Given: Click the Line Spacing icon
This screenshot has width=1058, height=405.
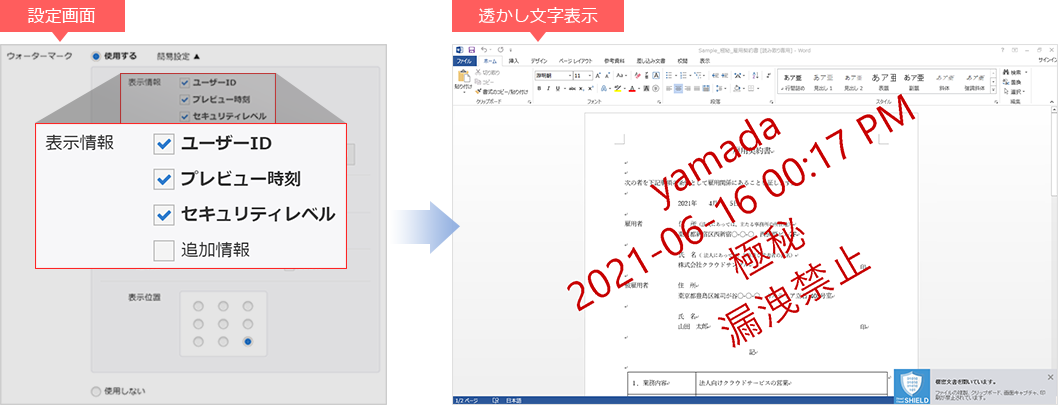Looking at the screenshot, I should [719, 88].
